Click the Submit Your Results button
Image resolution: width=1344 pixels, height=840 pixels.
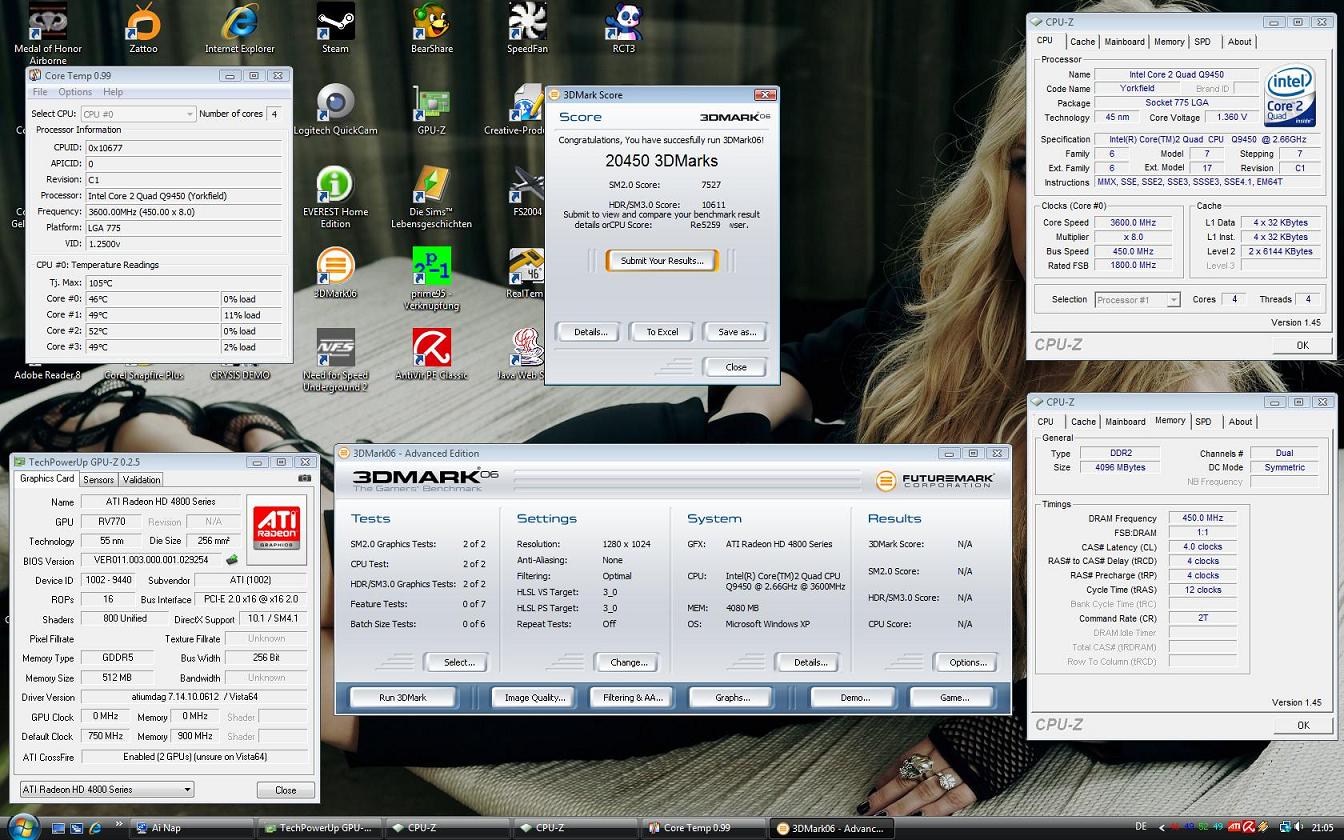[662, 261]
